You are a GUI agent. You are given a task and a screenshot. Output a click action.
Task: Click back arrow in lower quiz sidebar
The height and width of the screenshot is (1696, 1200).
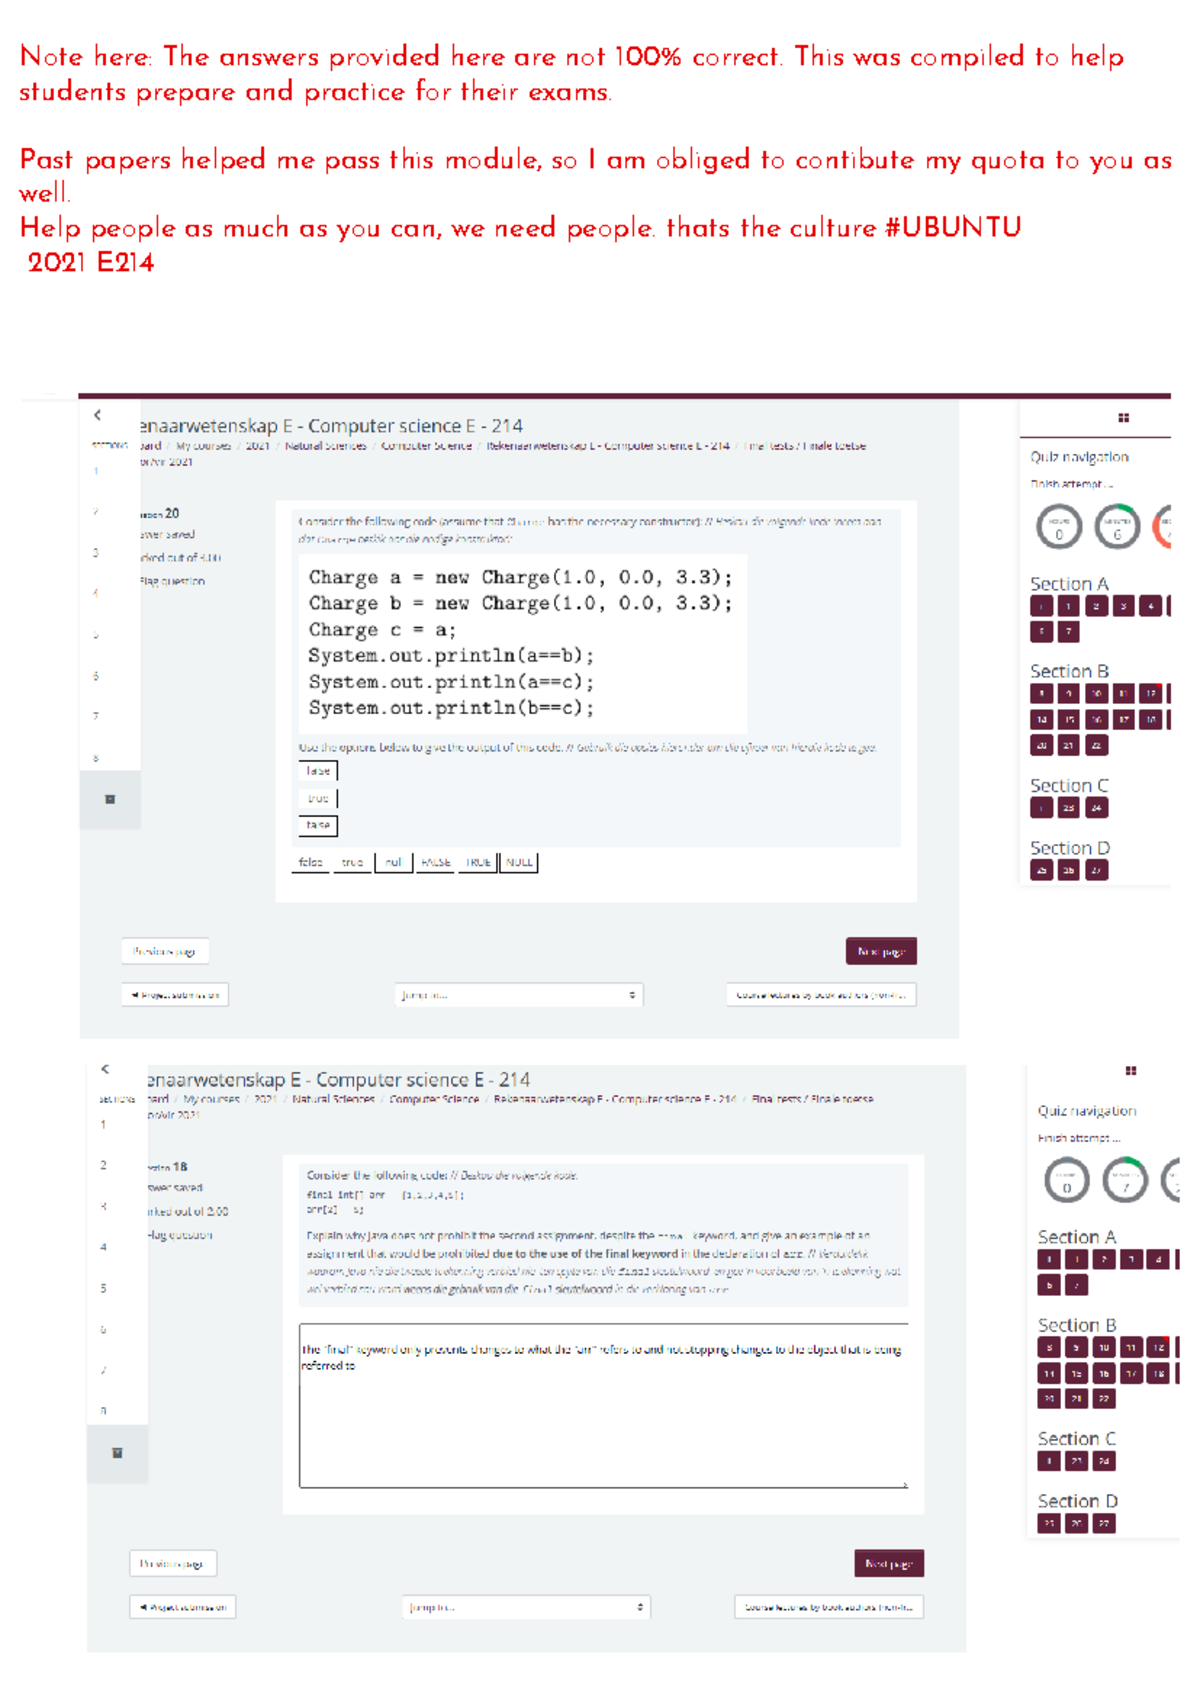point(105,1069)
